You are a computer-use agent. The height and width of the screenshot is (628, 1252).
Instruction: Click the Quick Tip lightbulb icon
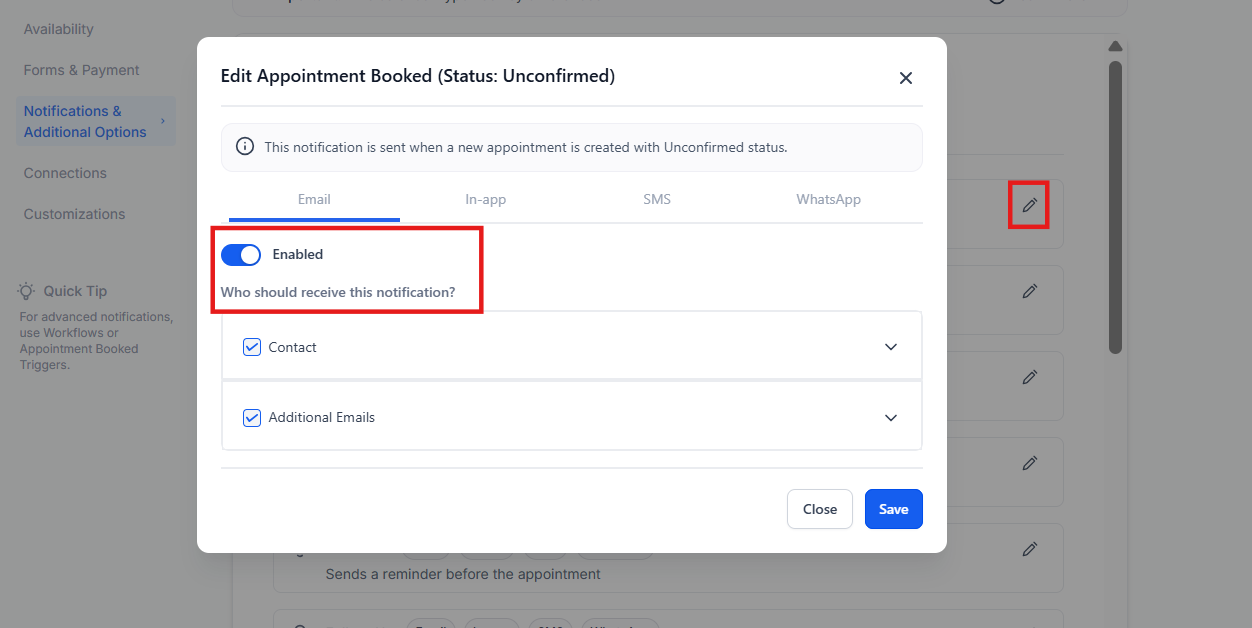click(27, 291)
